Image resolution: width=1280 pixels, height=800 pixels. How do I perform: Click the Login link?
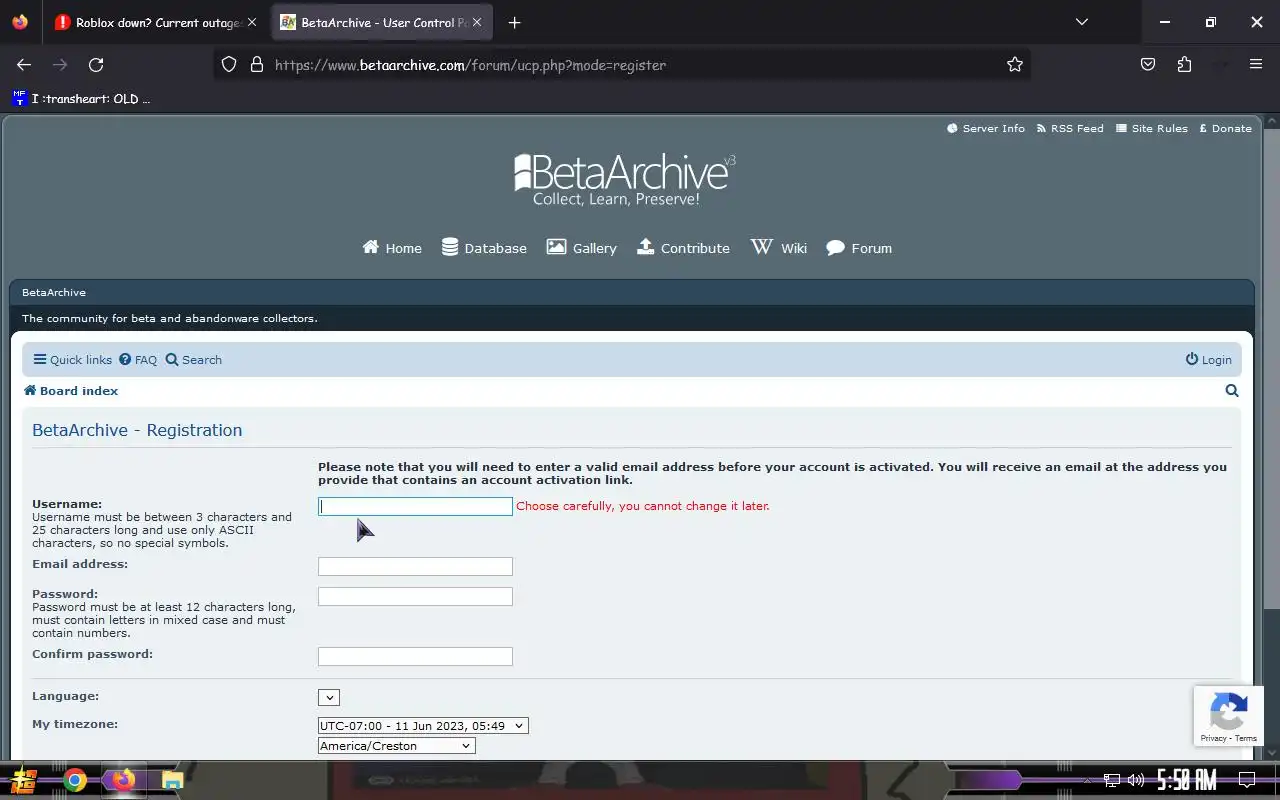pyautogui.click(x=1209, y=360)
